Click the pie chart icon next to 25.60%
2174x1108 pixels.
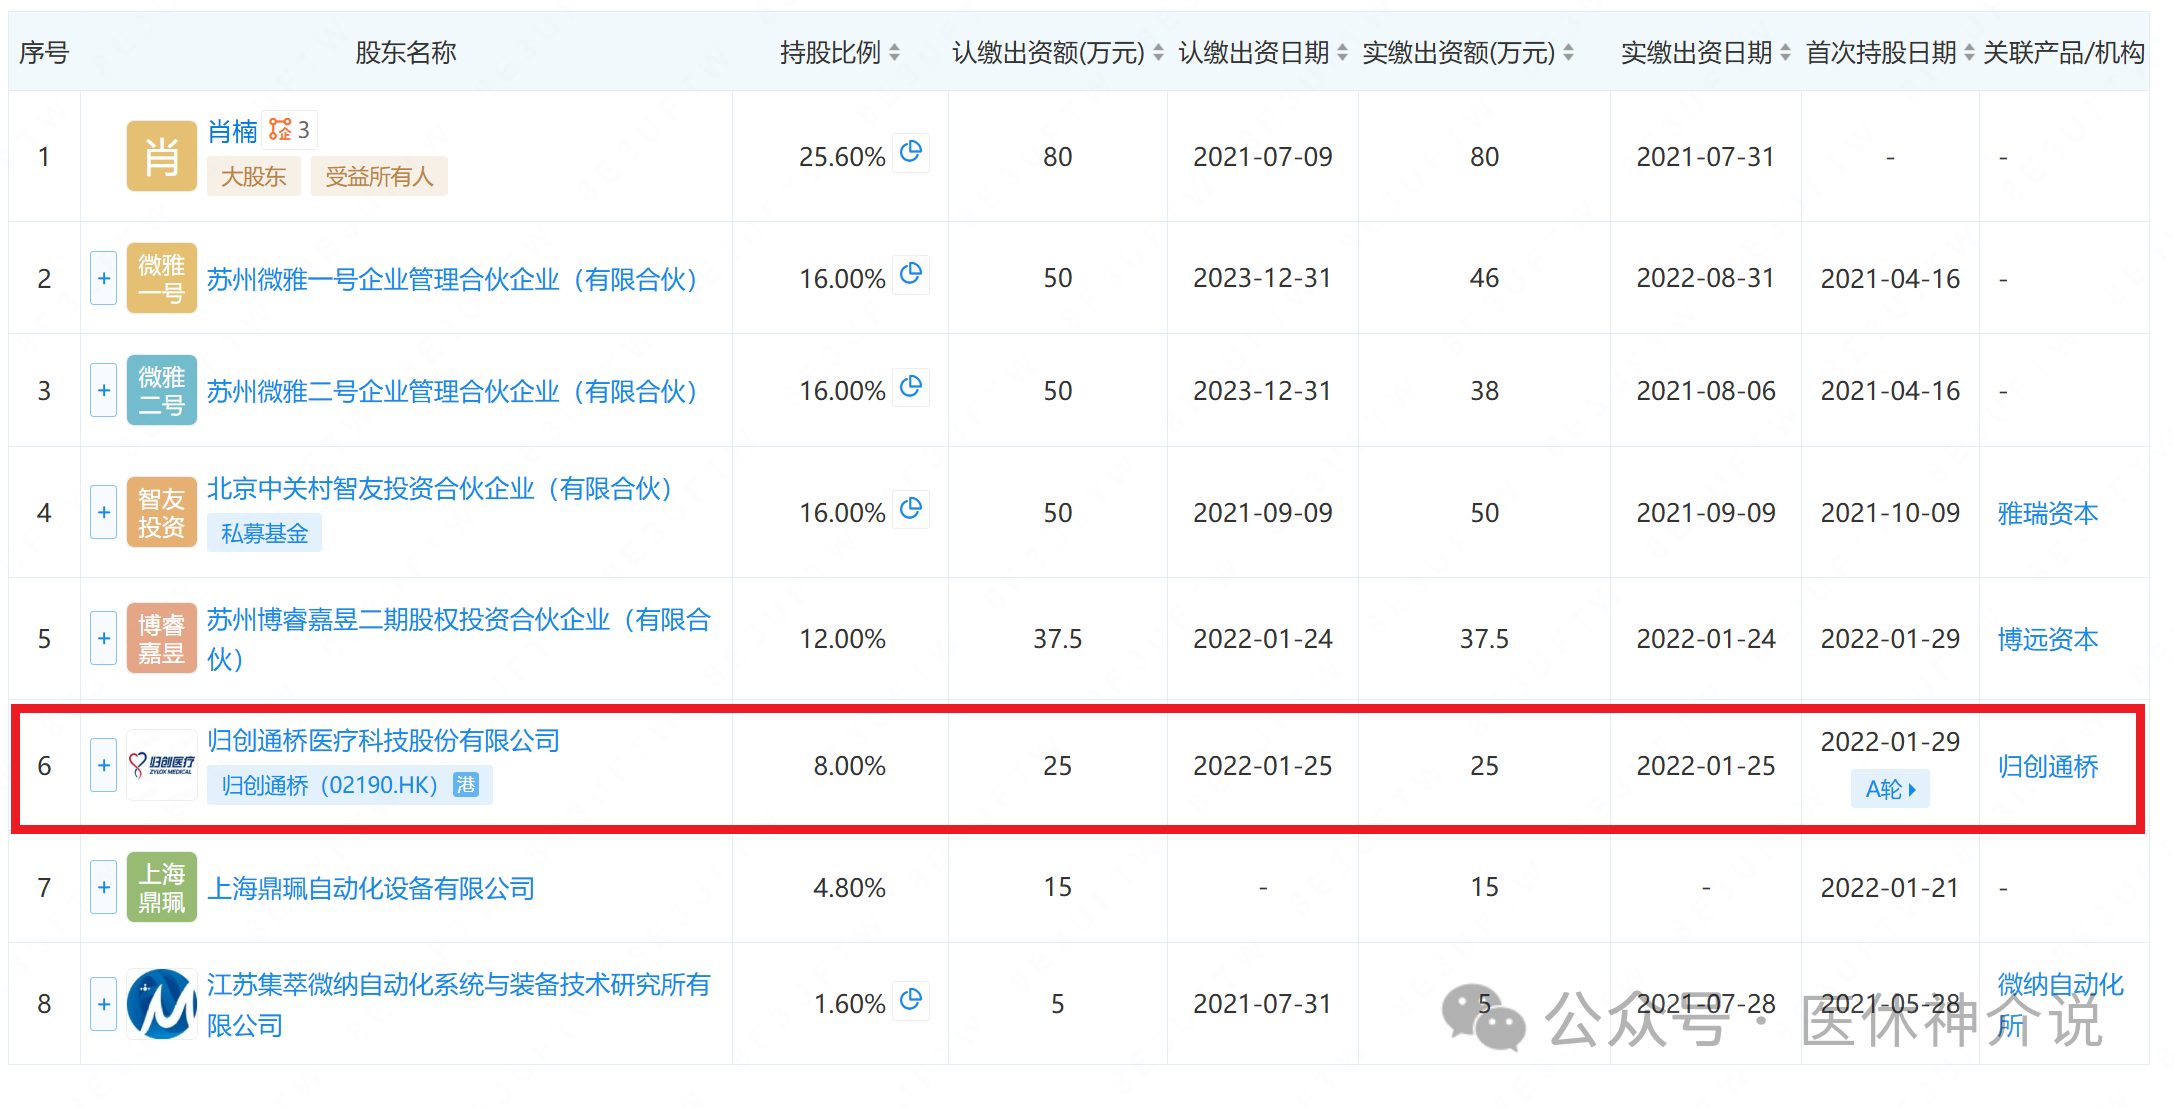(x=910, y=152)
